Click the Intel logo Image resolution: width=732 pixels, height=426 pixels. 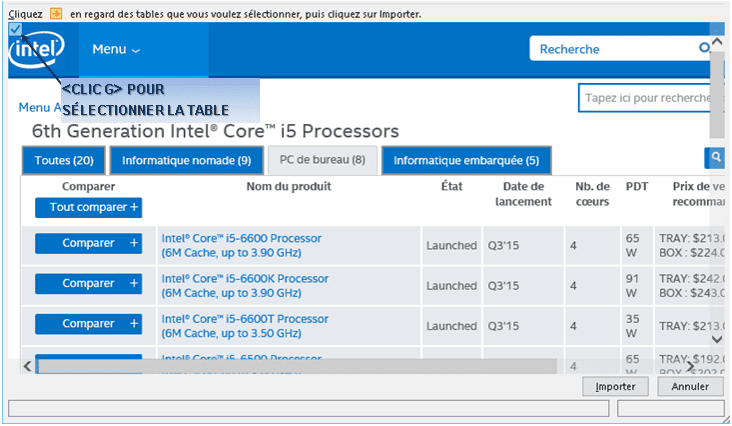(x=36, y=49)
